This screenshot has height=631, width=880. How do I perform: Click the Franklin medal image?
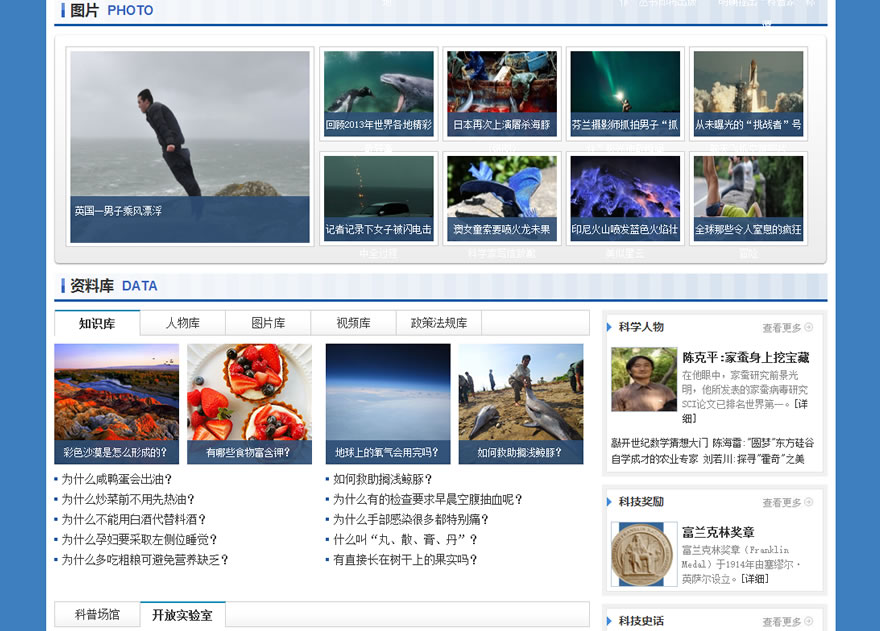644,554
